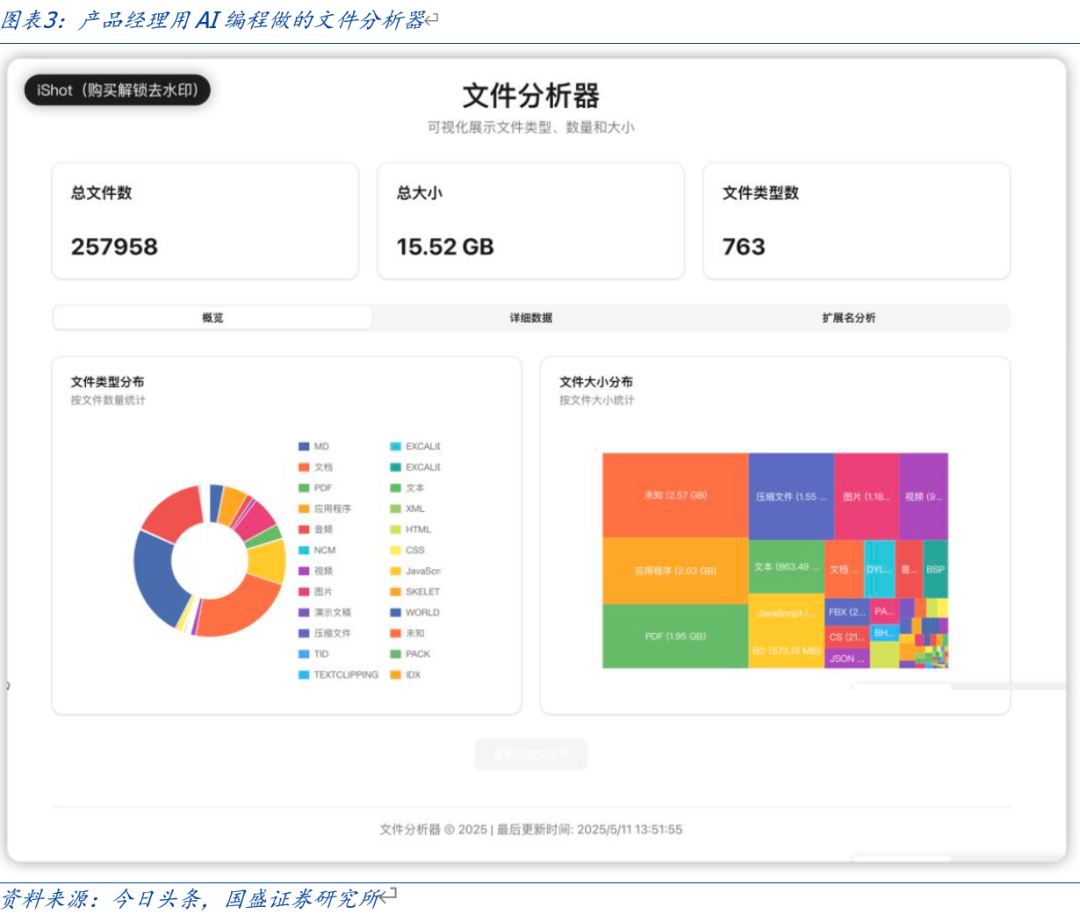Click the FBX treemap block
The image size is (1080, 914).
(x=847, y=612)
